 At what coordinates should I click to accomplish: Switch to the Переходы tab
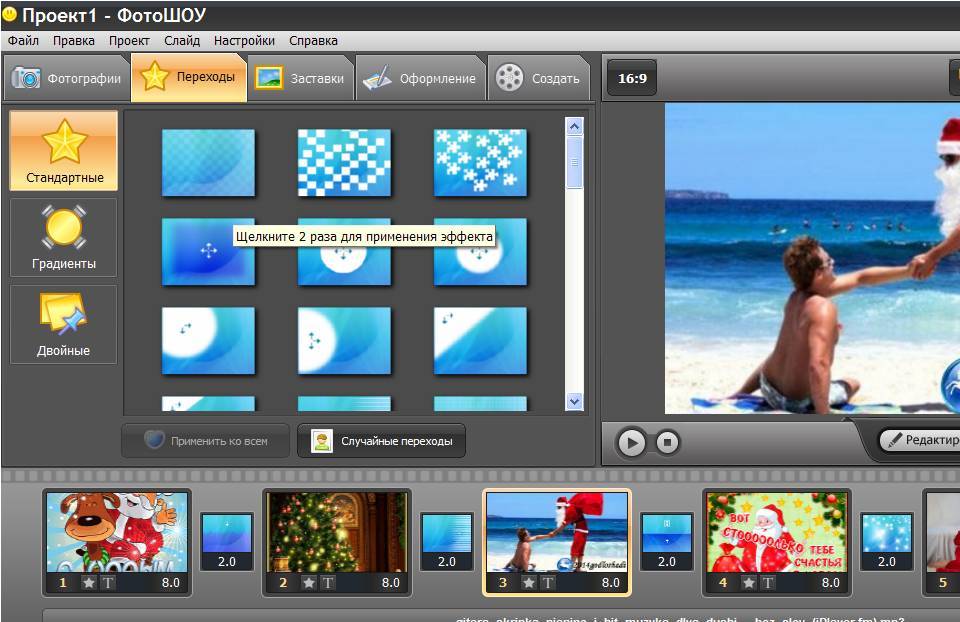189,77
